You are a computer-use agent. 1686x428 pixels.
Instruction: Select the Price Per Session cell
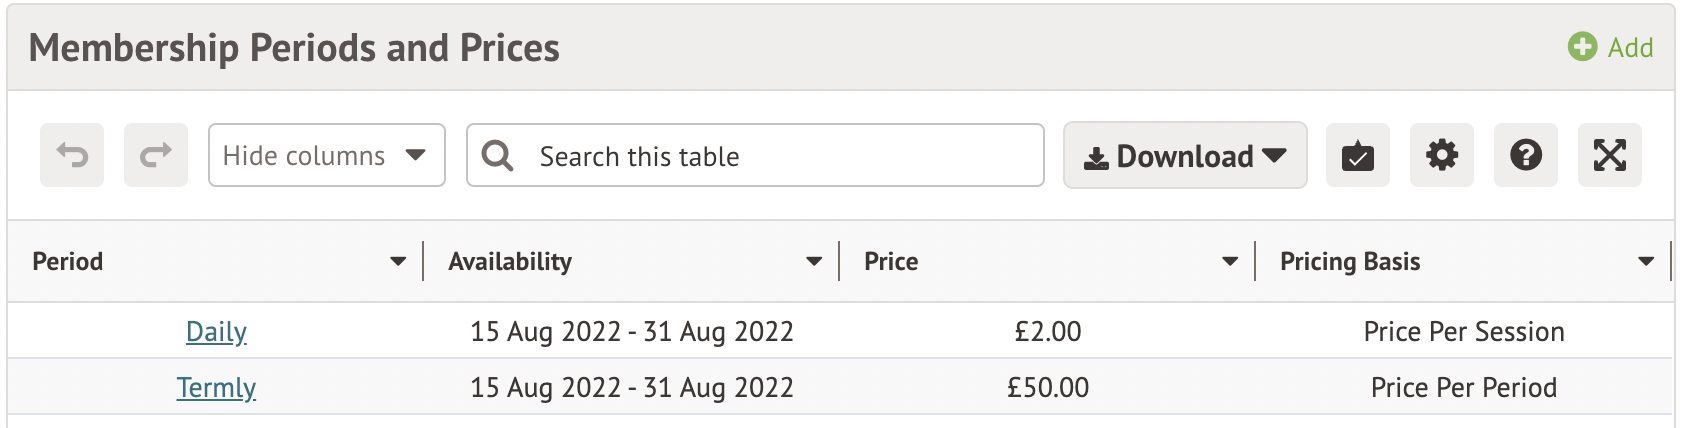[1463, 331]
